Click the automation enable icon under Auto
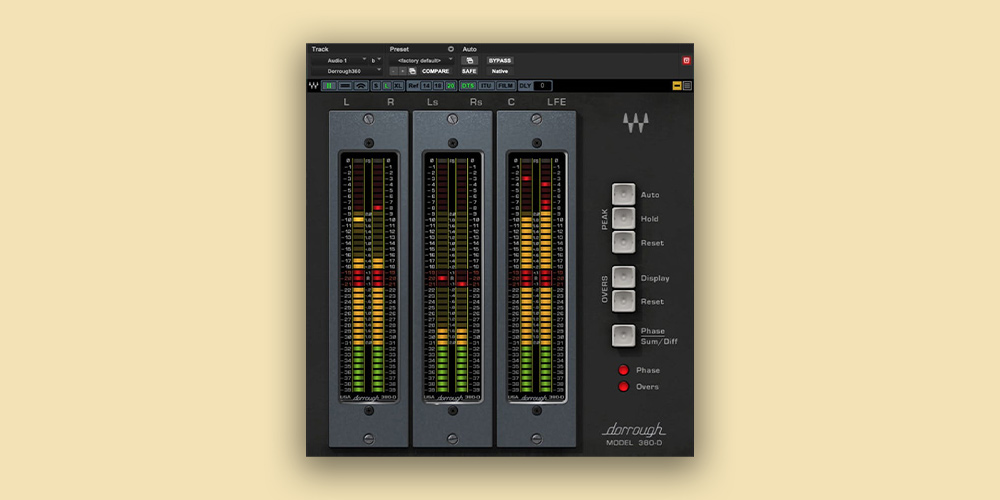 [x=469, y=61]
